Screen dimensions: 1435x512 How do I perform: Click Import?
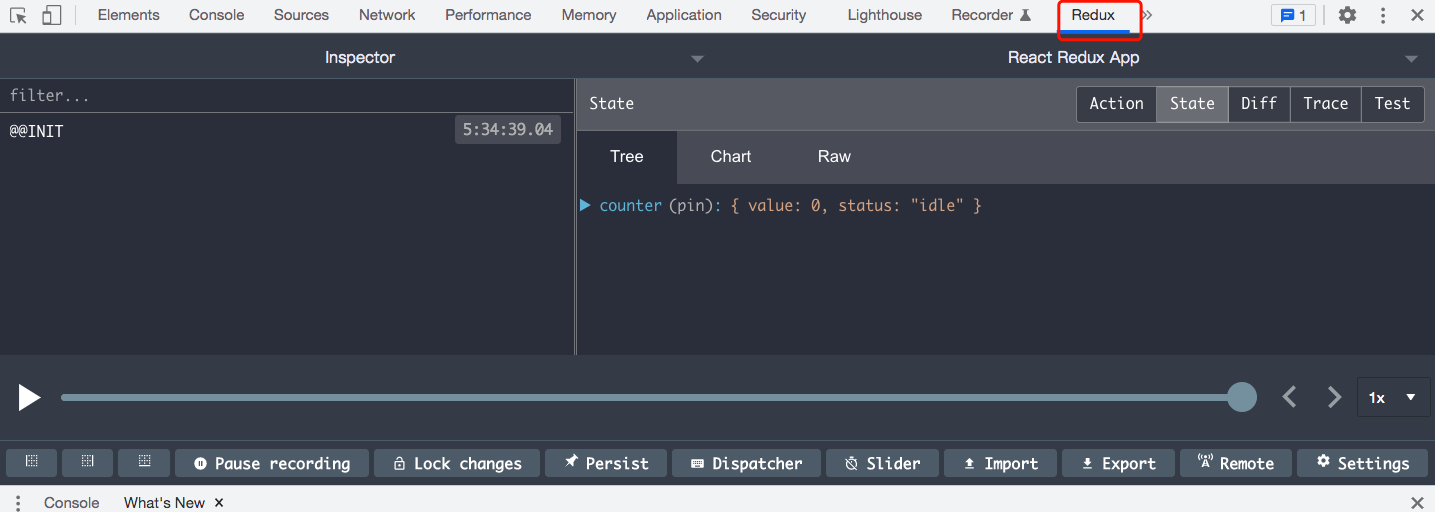pyautogui.click(x=1000, y=463)
